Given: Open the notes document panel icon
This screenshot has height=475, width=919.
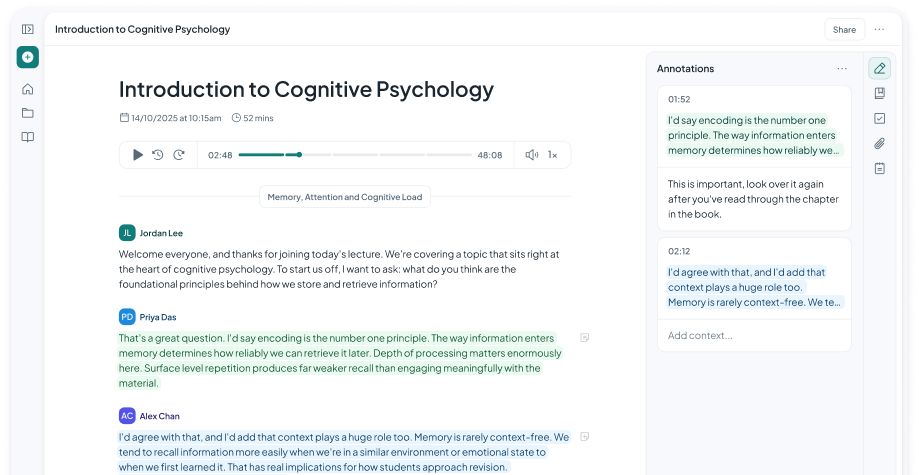Looking at the screenshot, I should tap(879, 169).
